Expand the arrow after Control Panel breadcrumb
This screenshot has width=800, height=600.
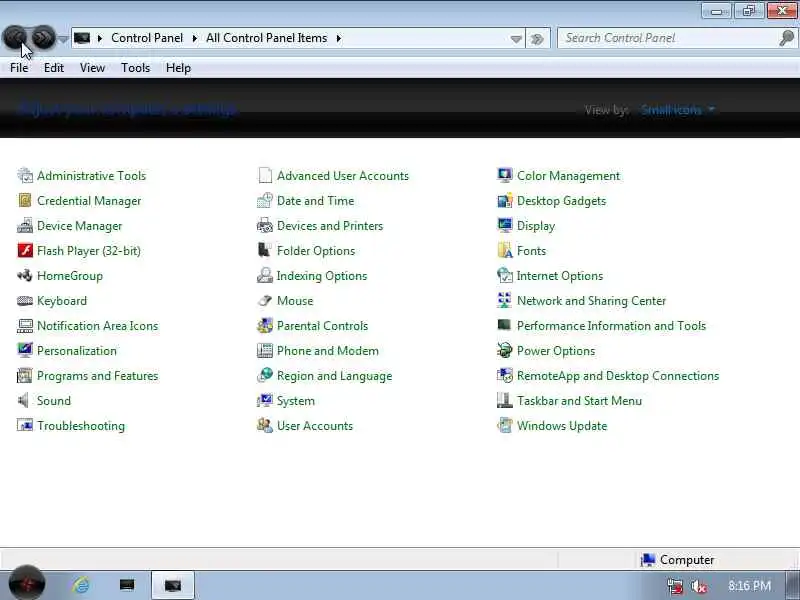click(x=194, y=38)
